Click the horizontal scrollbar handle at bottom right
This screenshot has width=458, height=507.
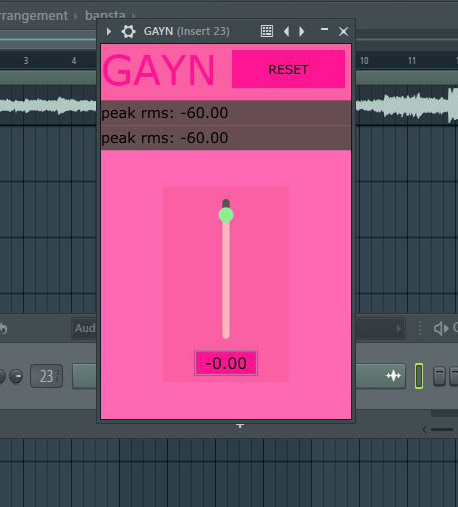pyautogui.click(x=442, y=429)
